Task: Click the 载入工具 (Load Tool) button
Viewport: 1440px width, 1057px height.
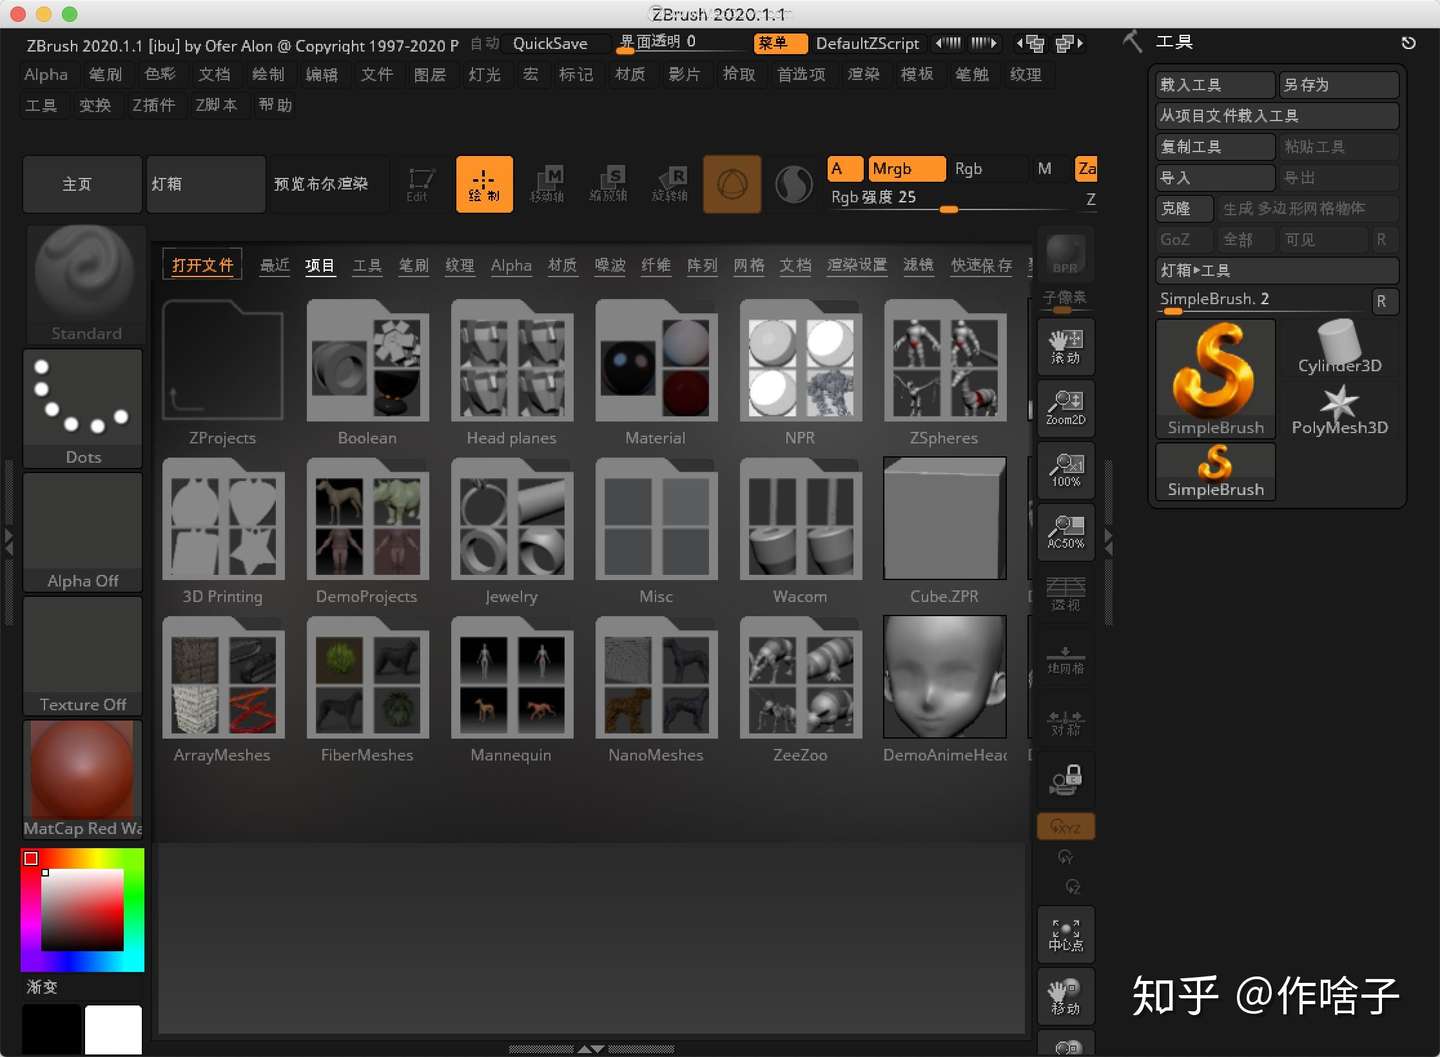Action: coord(1216,85)
